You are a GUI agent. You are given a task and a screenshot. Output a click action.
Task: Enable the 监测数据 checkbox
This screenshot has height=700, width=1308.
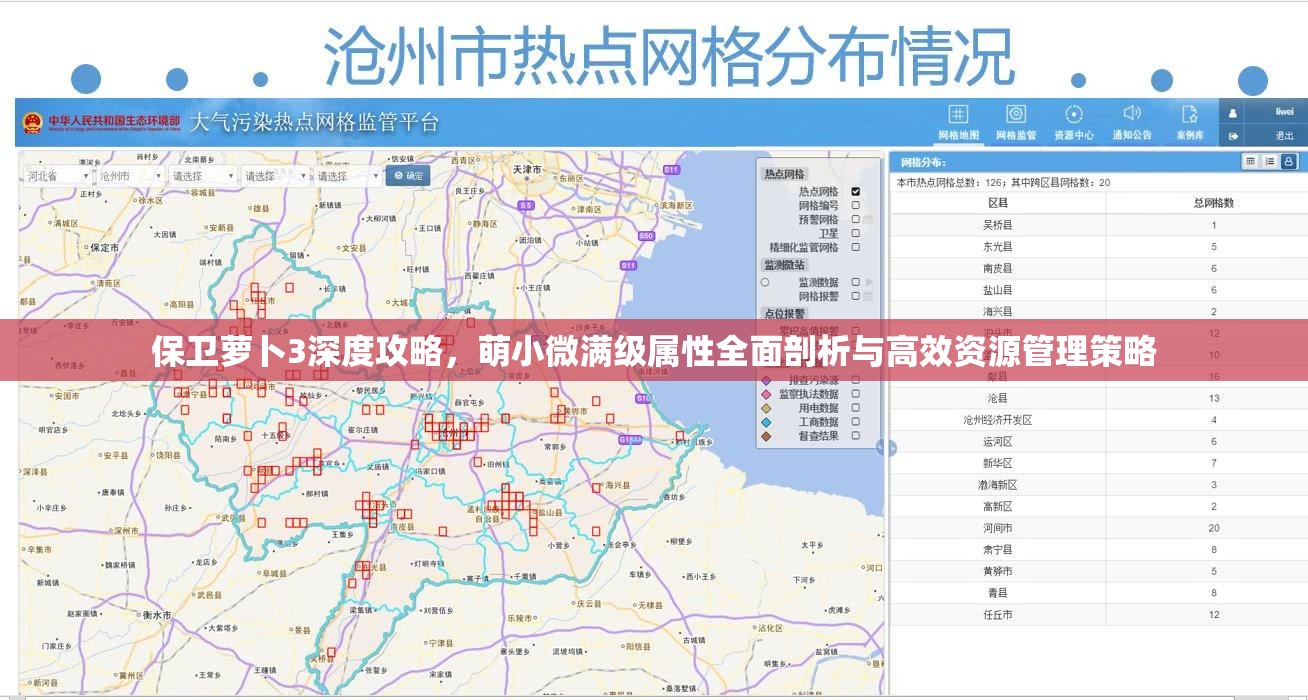[855, 282]
